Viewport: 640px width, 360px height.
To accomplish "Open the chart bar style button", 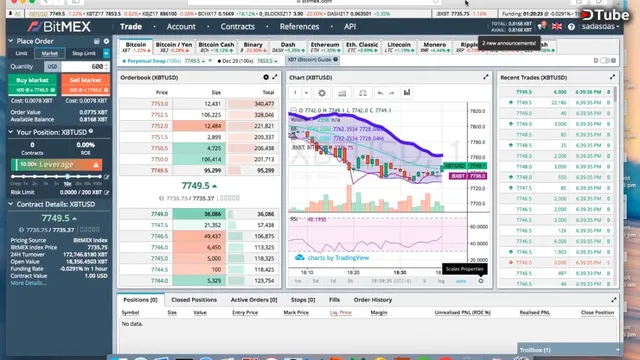I will [407, 93].
